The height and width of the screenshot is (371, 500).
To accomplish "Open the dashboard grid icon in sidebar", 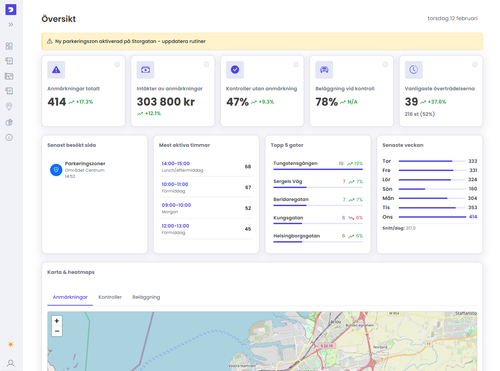I will (9, 46).
